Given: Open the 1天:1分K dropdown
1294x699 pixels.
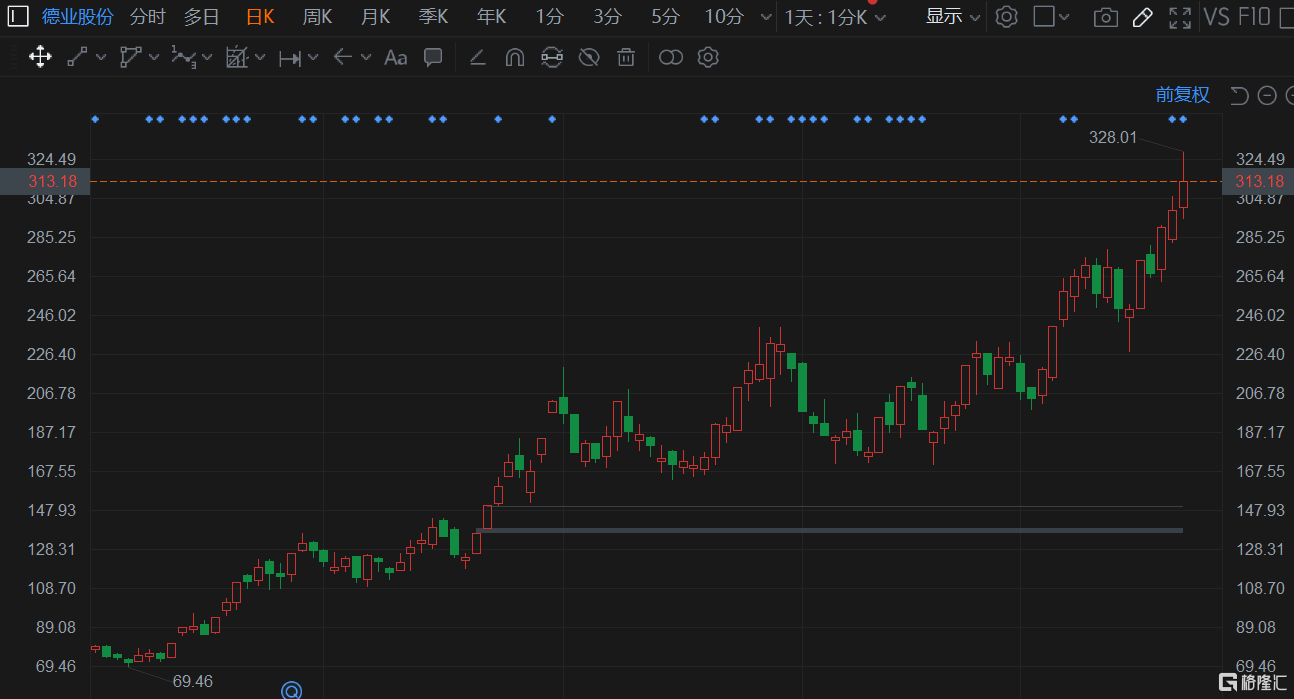Looking at the screenshot, I should click(x=835, y=17).
